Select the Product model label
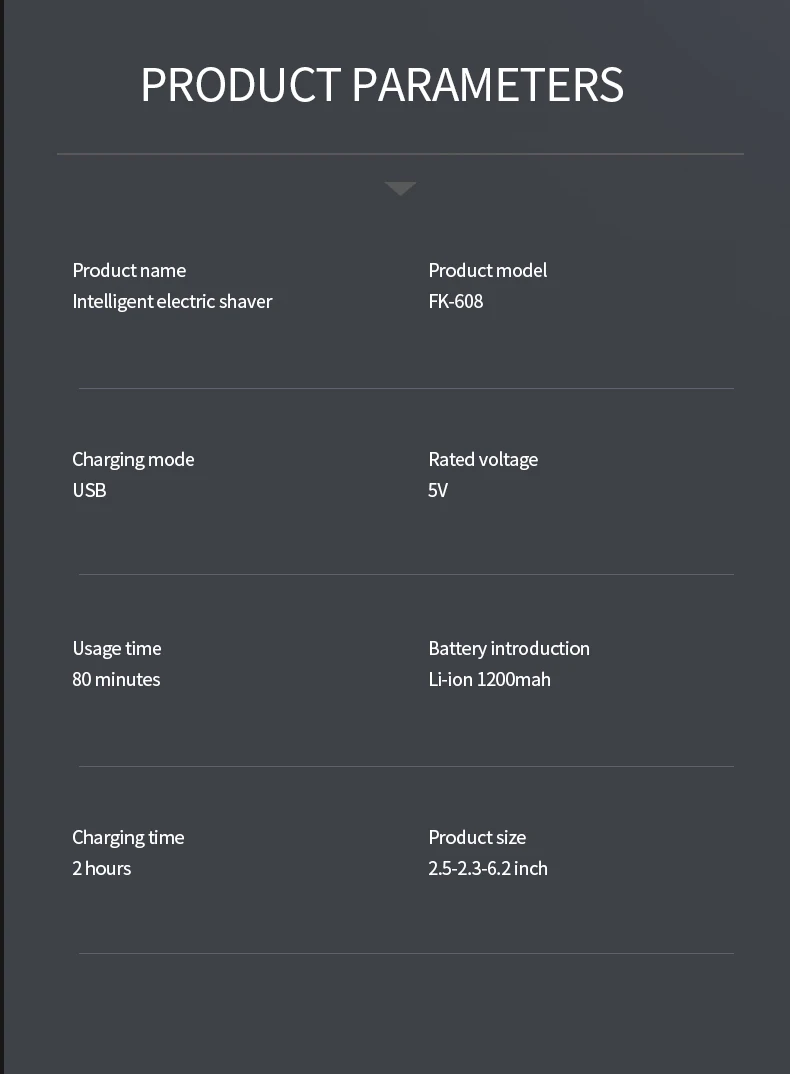 [487, 270]
